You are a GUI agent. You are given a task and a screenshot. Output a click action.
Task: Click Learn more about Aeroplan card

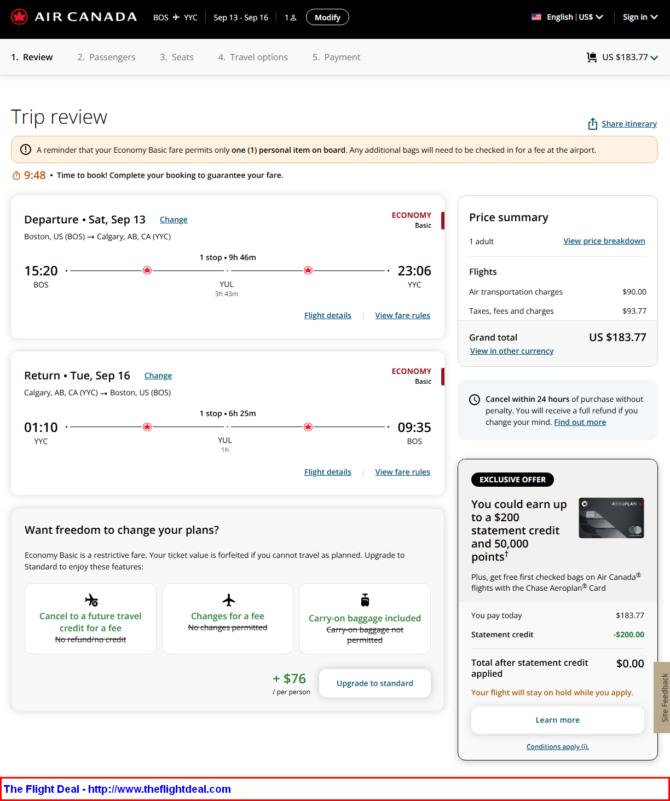point(558,720)
